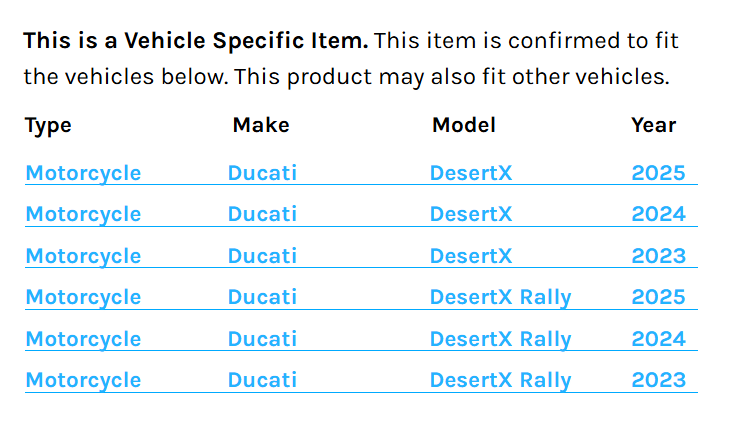
Task: Open the DesertX Rally link for year 2025
Action: (x=500, y=297)
